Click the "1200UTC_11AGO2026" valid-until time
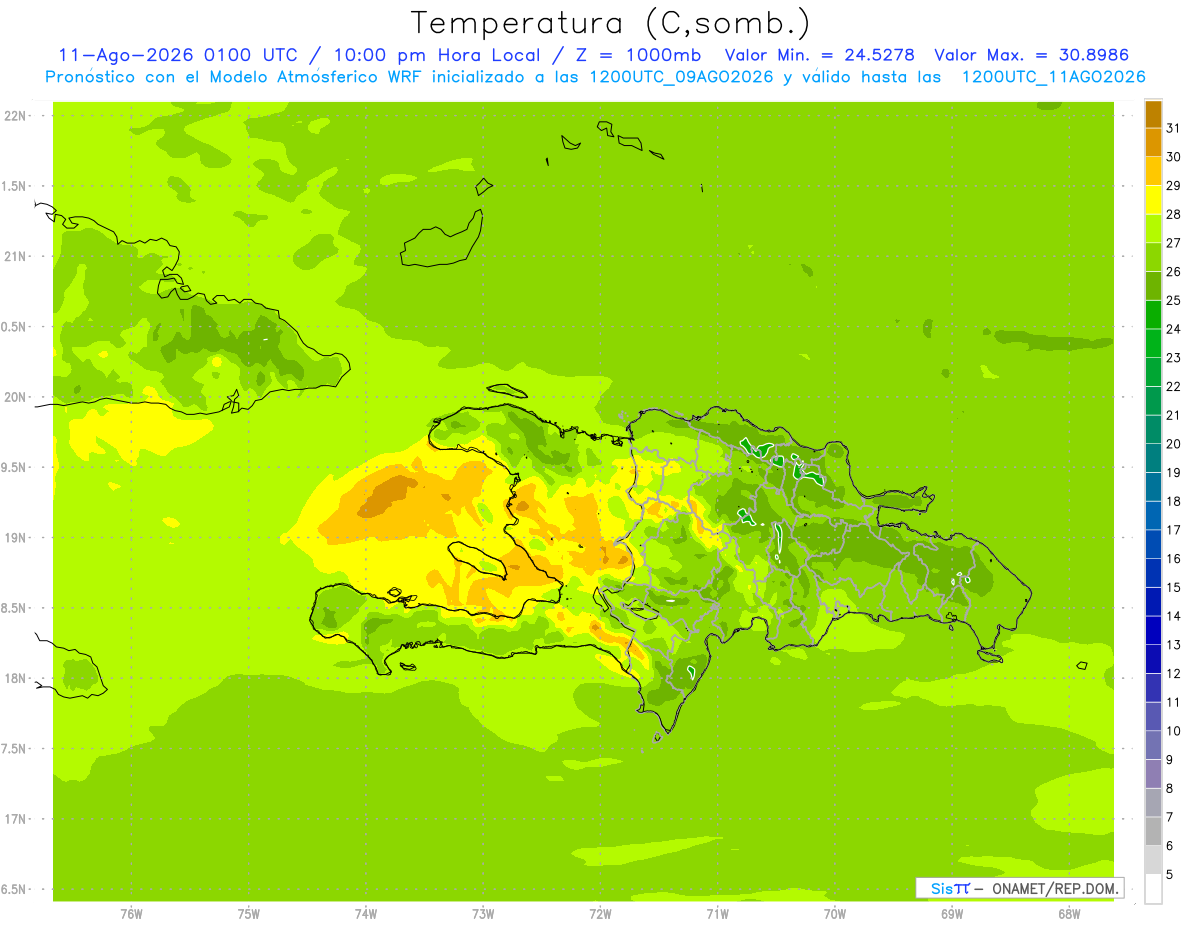The image size is (1200, 927). (1053, 77)
